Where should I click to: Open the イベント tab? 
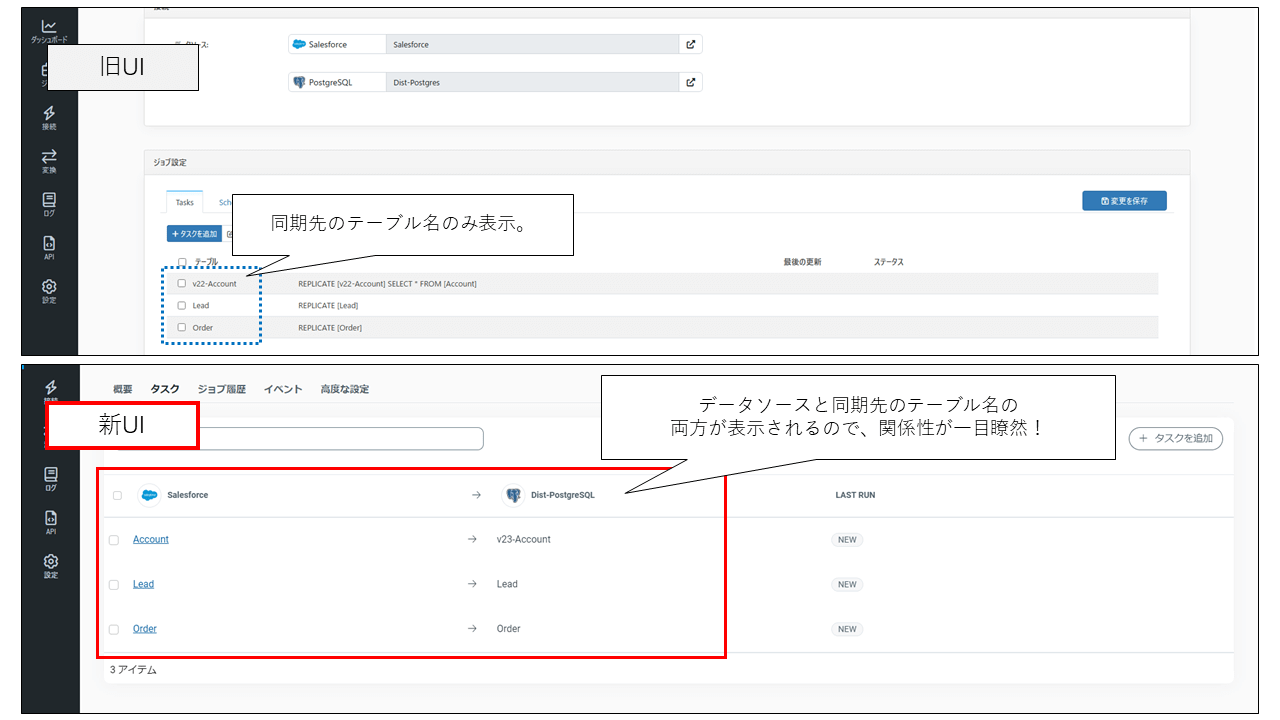(x=283, y=389)
